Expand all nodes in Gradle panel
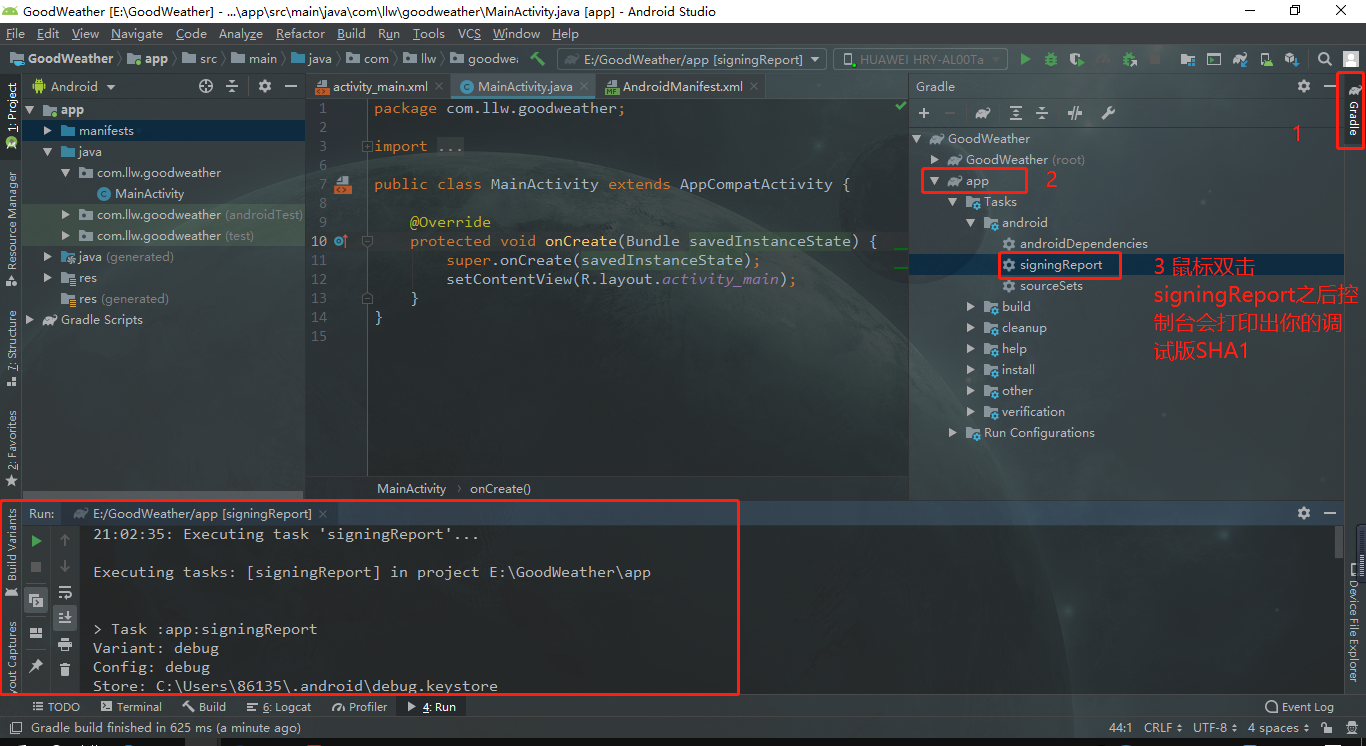The image size is (1366, 746). (1016, 113)
